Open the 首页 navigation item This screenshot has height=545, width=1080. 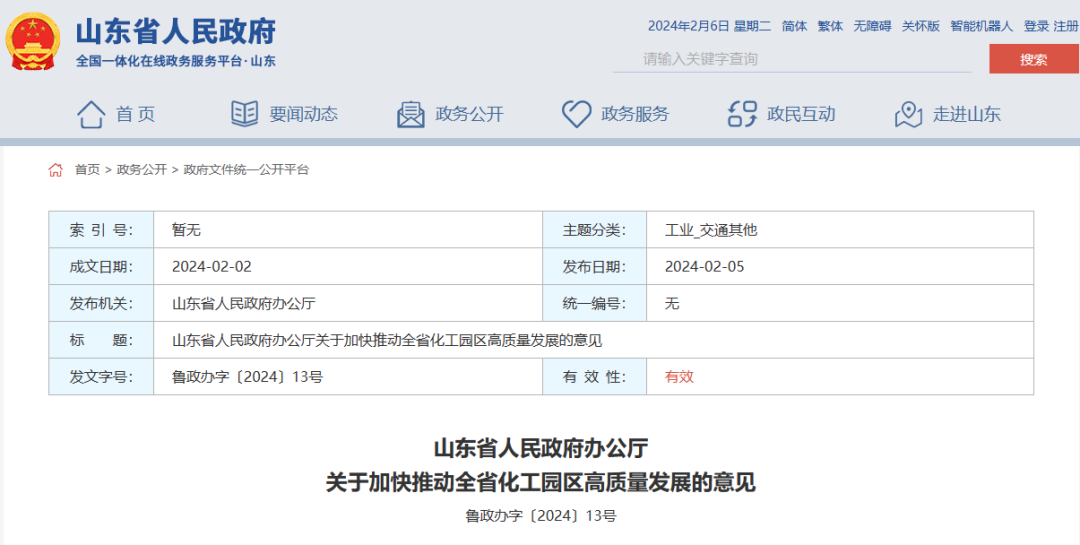click(x=136, y=114)
